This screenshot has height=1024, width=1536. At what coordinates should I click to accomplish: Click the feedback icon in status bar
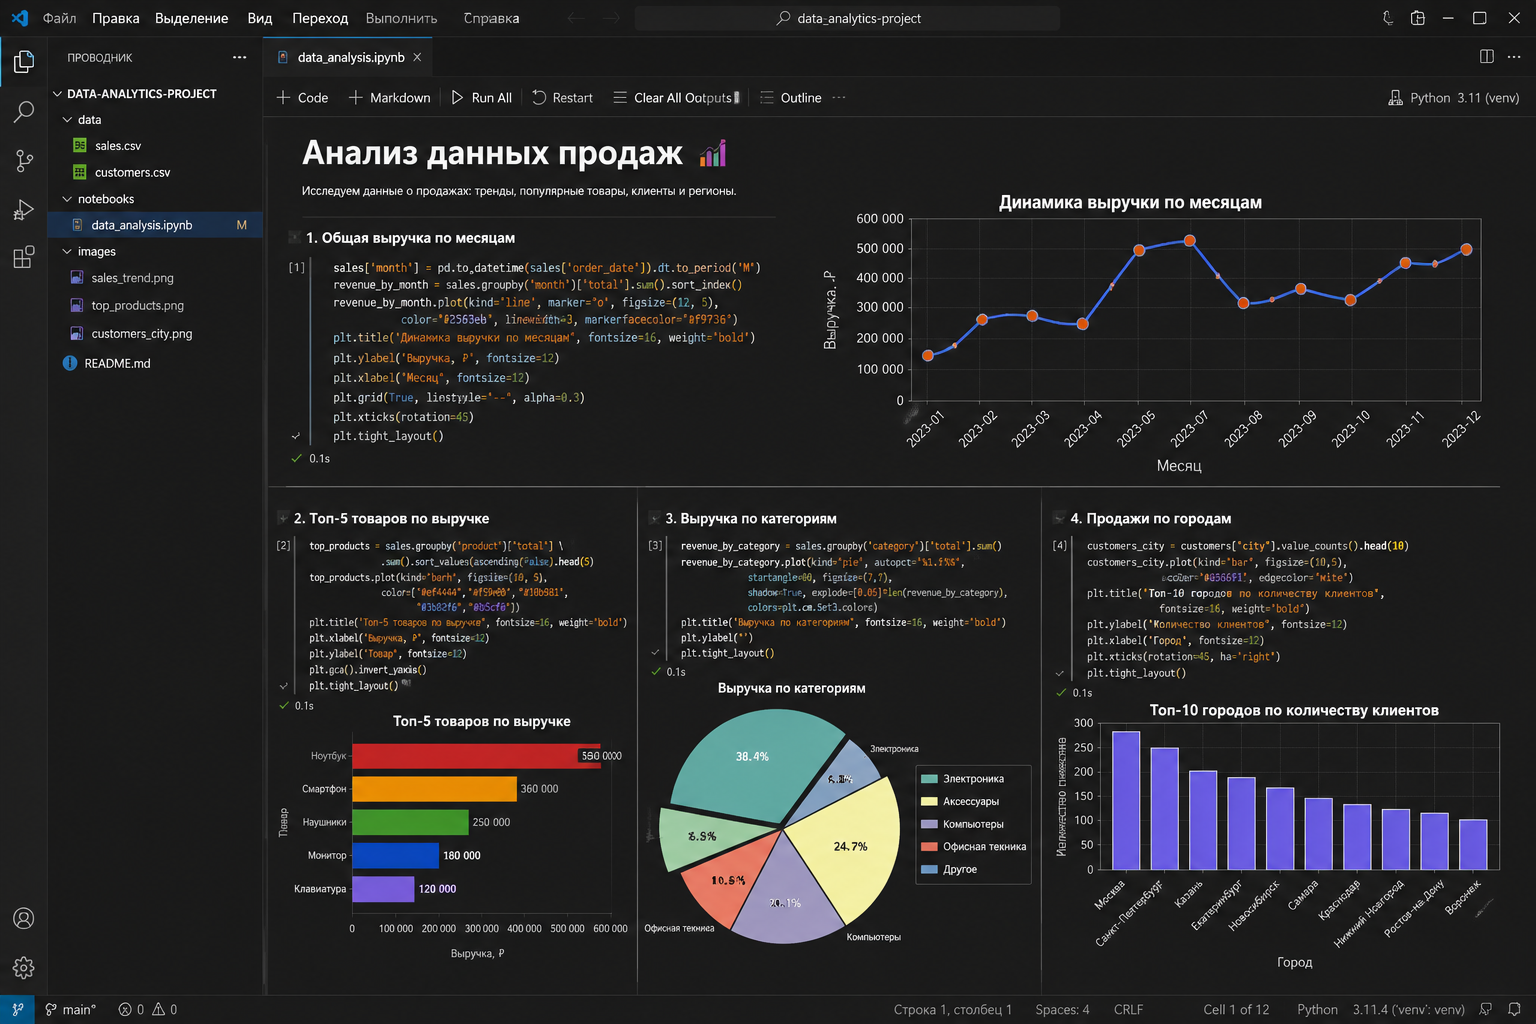(1486, 1009)
